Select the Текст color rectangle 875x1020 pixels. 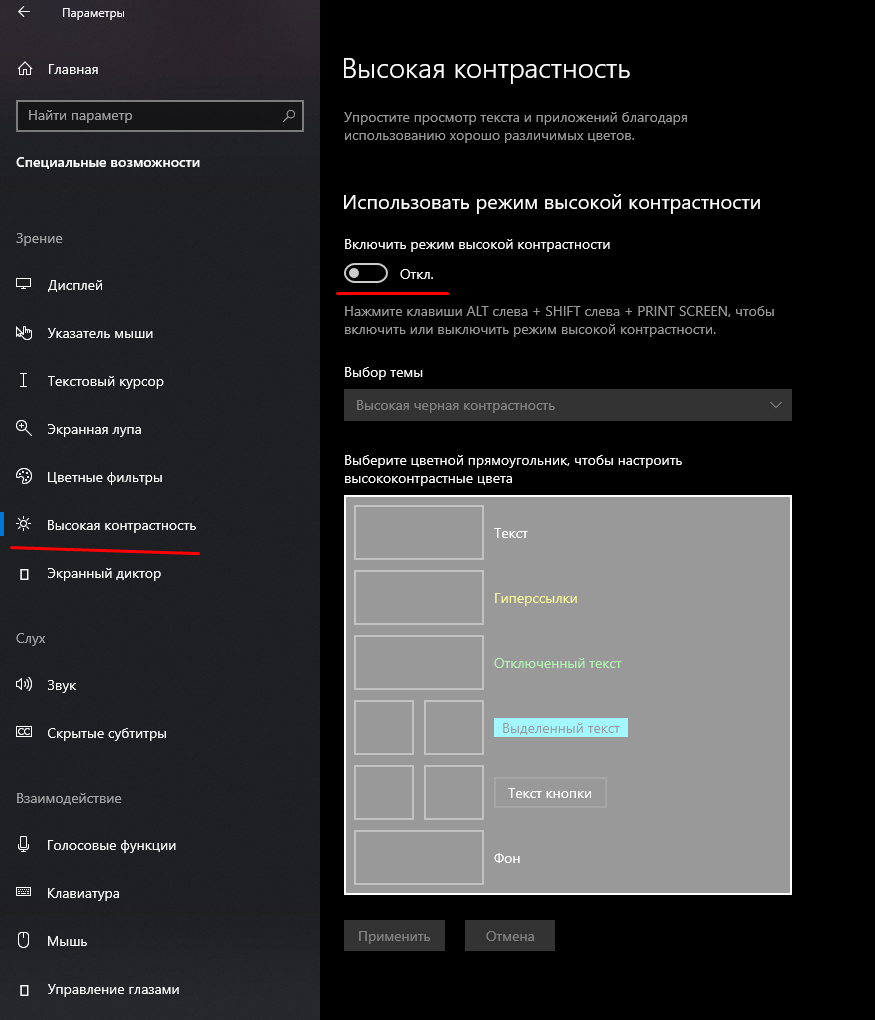[x=419, y=533]
